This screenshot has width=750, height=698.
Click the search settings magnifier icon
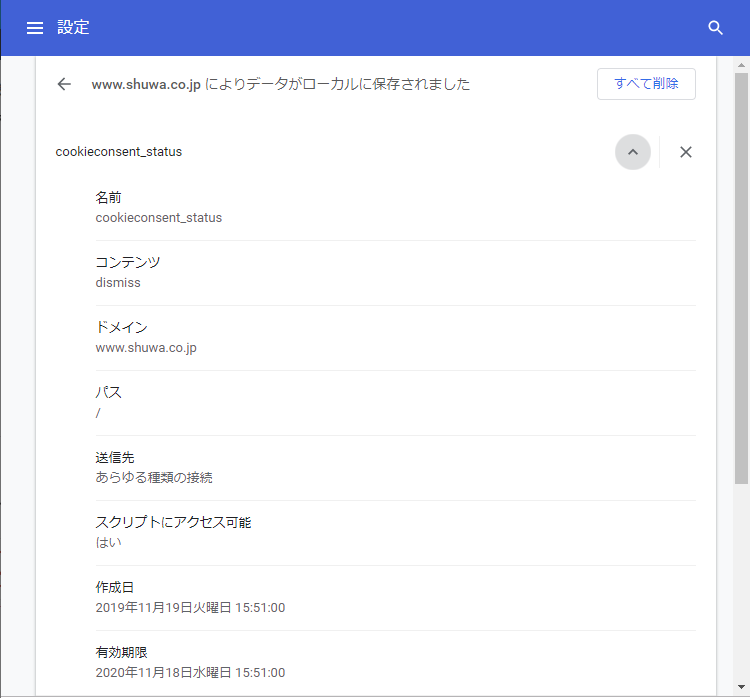(715, 28)
